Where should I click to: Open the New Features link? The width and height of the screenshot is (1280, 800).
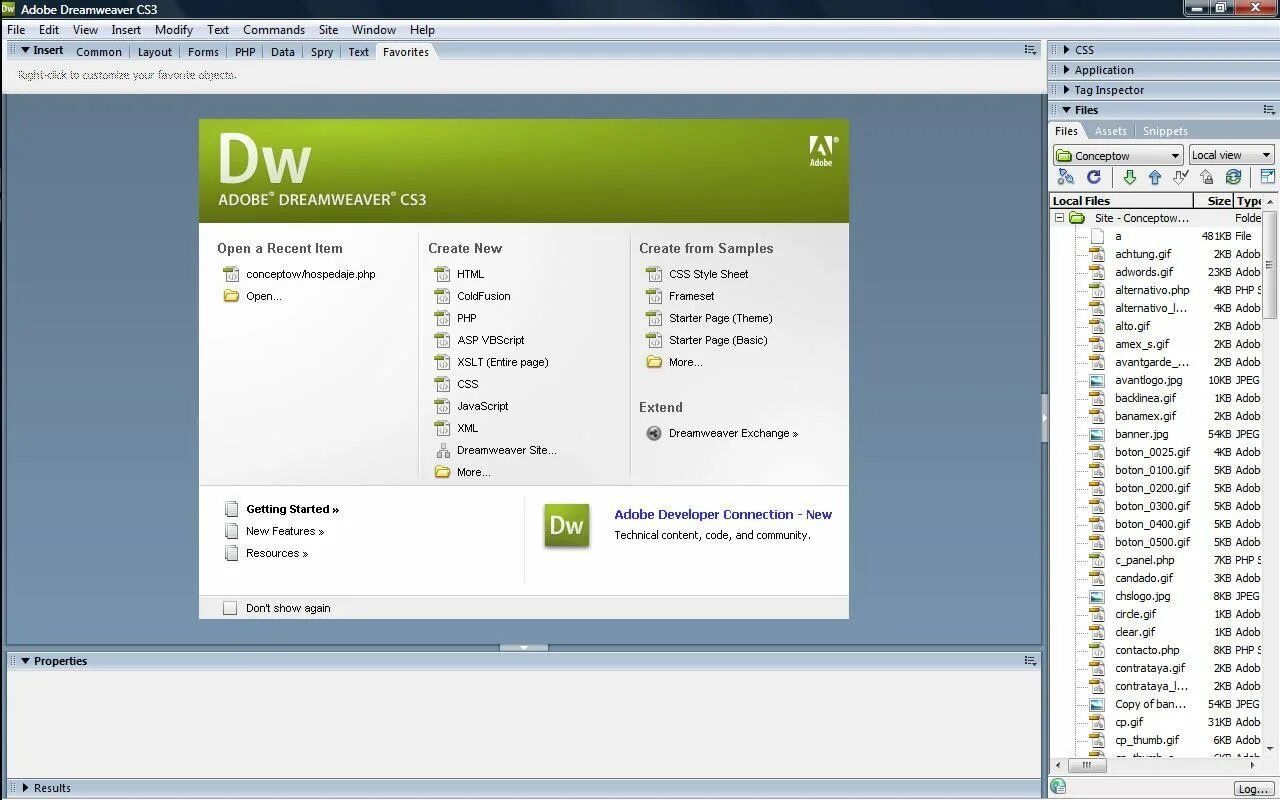click(x=285, y=531)
